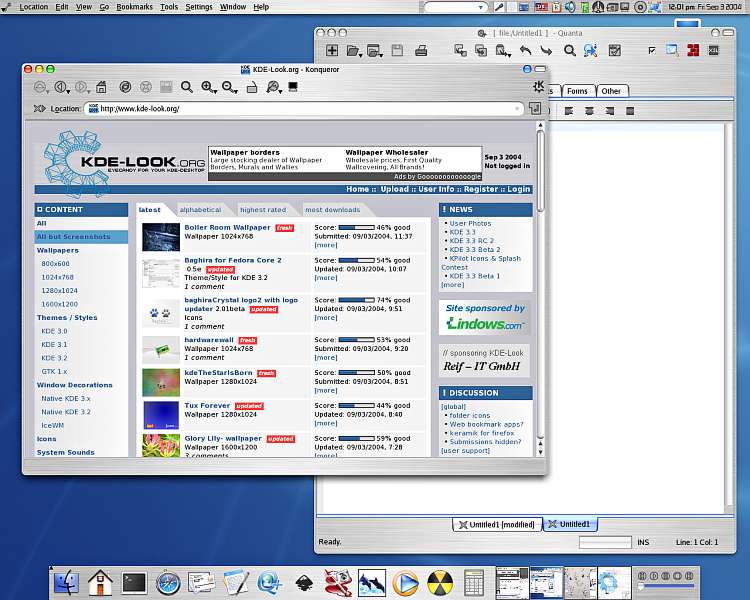Click the first desktop preview in the dock pager
This screenshot has width=750, height=600.
512,582
